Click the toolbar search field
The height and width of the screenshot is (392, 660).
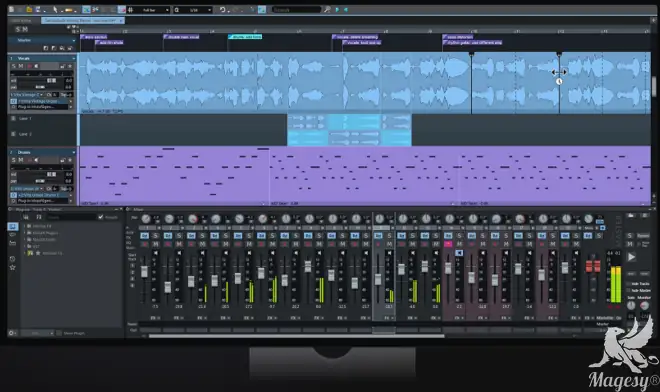pos(297,9)
